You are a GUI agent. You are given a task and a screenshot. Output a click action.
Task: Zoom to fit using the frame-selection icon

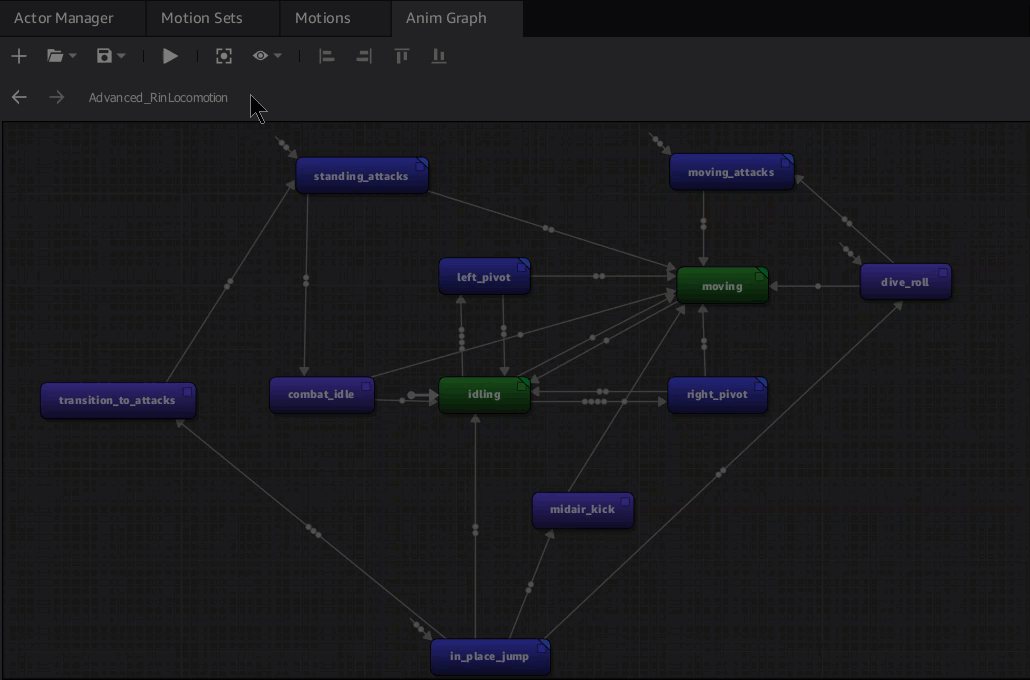(224, 56)
